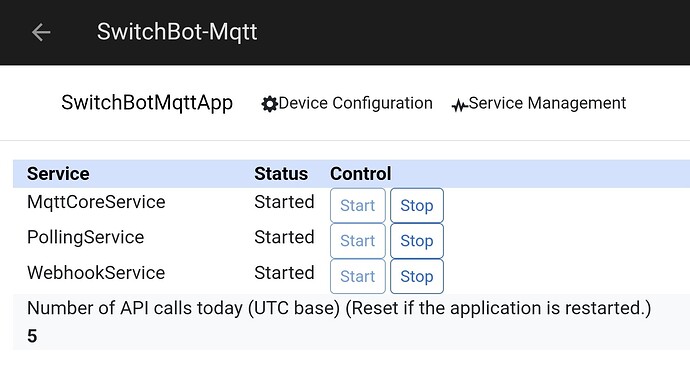Open the Service Management menu item
Image resolution: width=690 pixels, height=374 pixels.
[539, 103]
